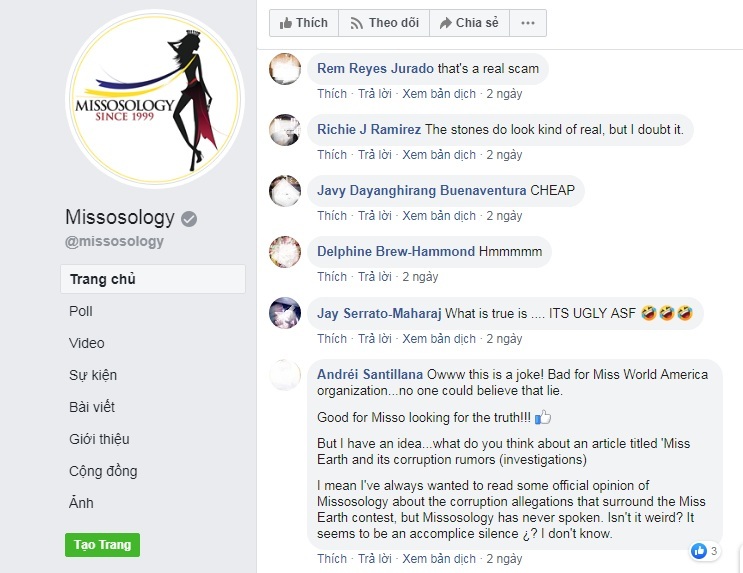Click Xem bản dịch under Jay Serrato-Maharaj's comment
The image size is (743, 573).
click(x=439, y=338)
